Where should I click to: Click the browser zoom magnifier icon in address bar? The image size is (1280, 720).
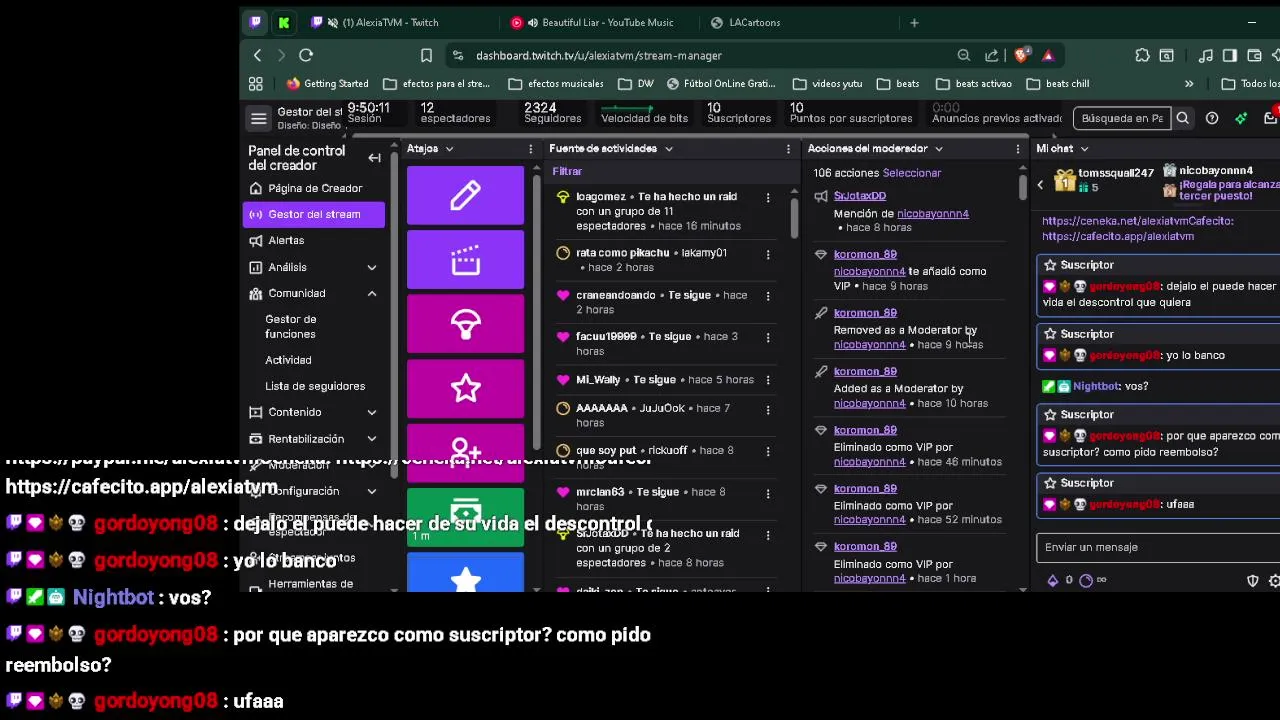[x=963, y=55]
